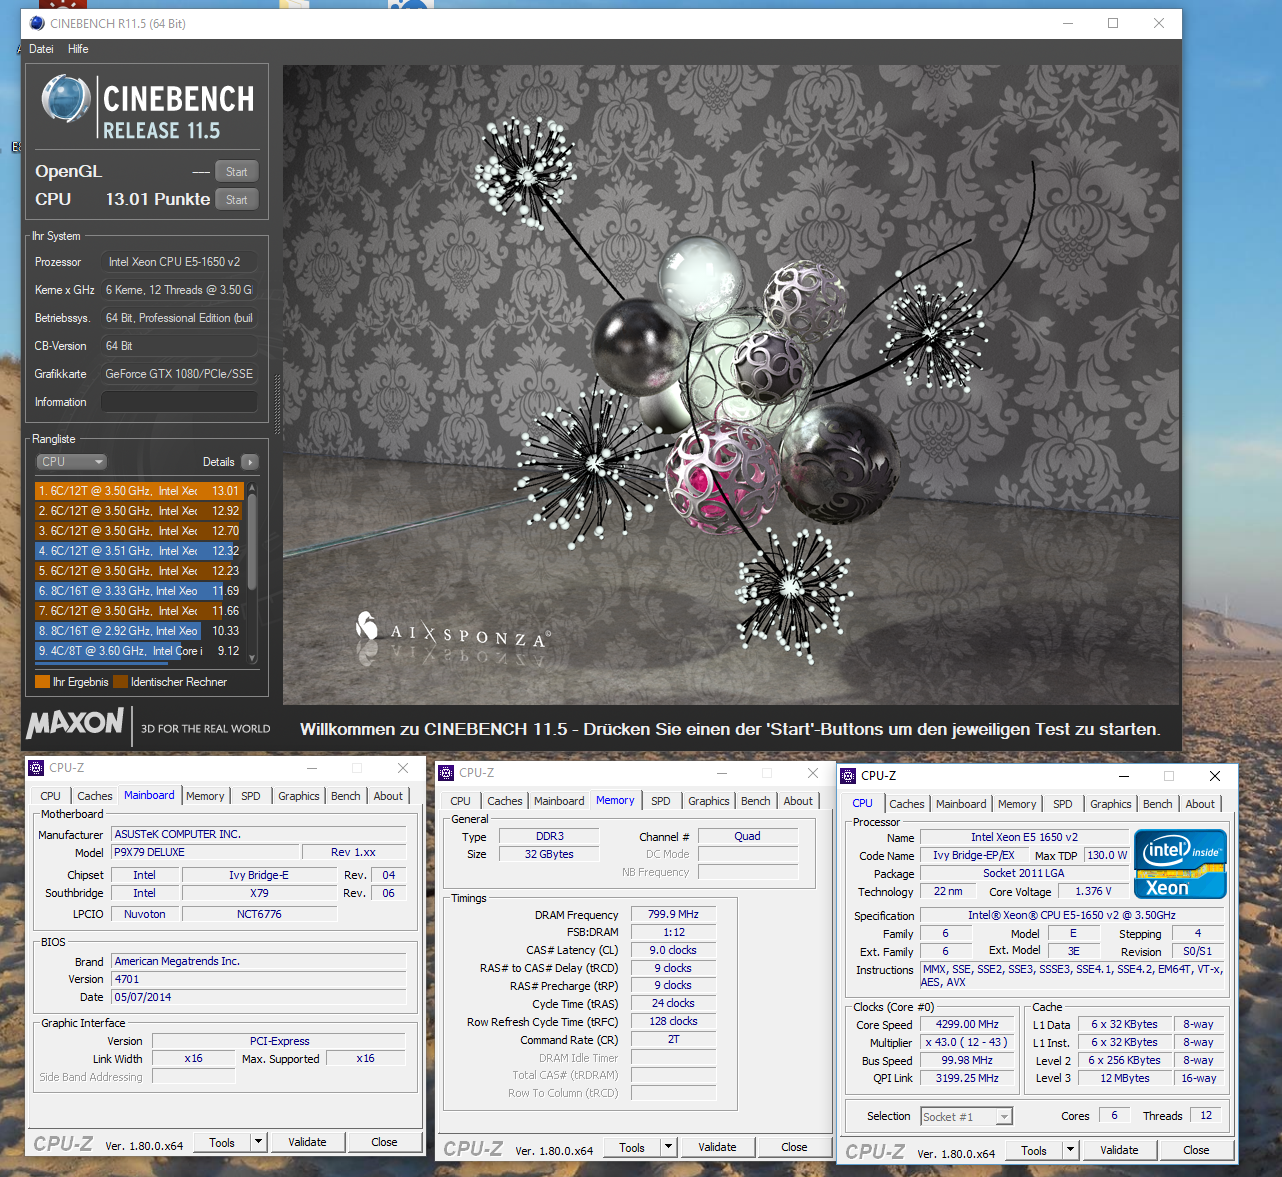Click Code Name value Ivy Bridge-EP/EX
The height and width of the screenshot is (1177, 1282).
pyautogui.click(x=973, y=855)
